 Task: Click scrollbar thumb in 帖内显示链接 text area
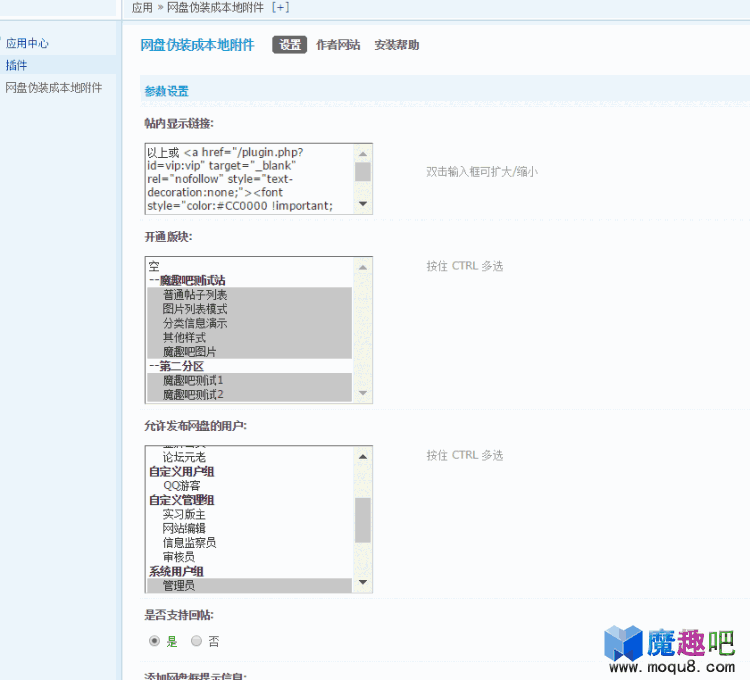pyautogui.click(x=363, y=172)
